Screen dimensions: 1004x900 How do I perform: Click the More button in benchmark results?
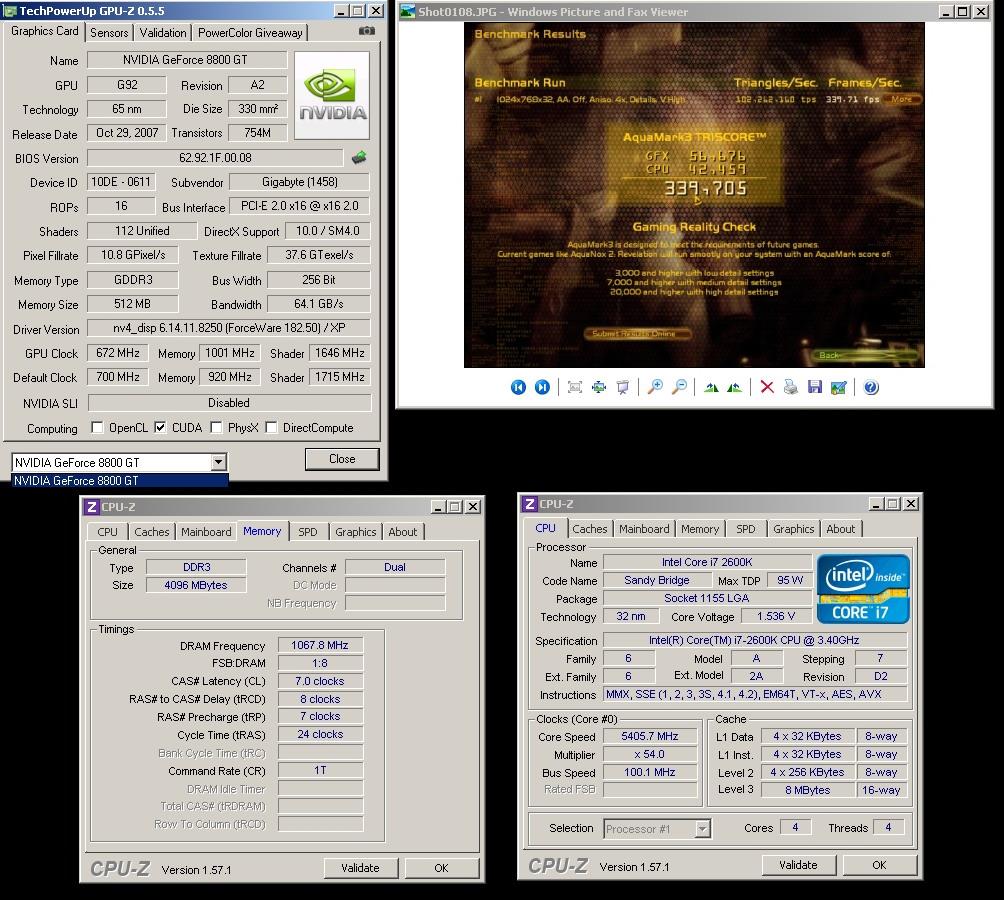(x=902, y=99)
